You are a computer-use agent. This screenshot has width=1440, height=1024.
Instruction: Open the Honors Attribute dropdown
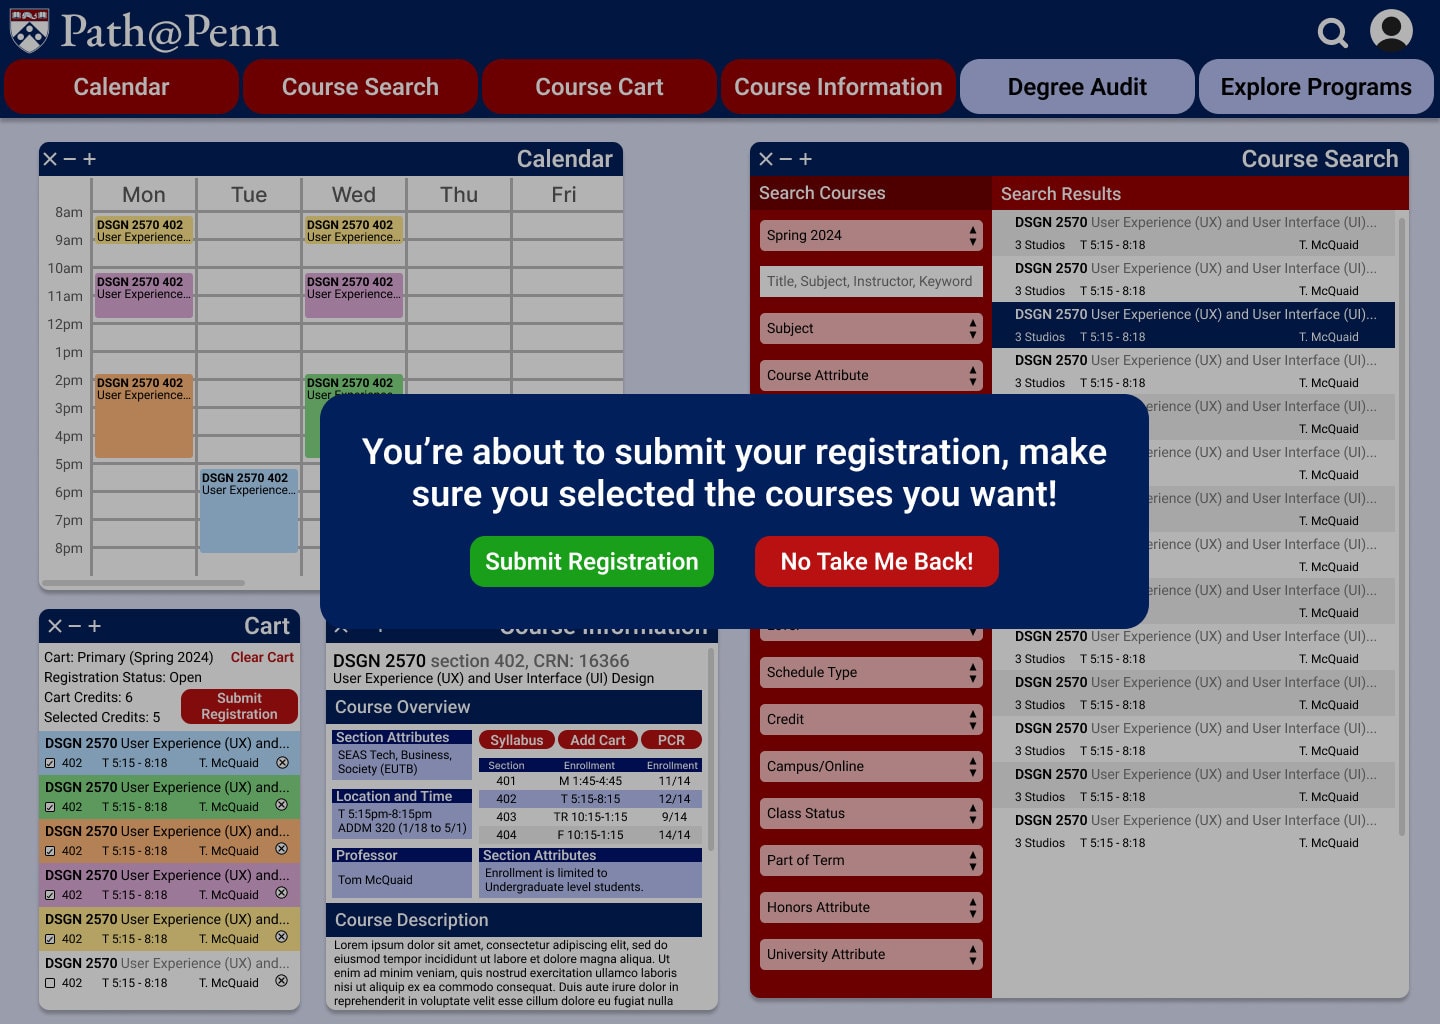coord(871,907)
